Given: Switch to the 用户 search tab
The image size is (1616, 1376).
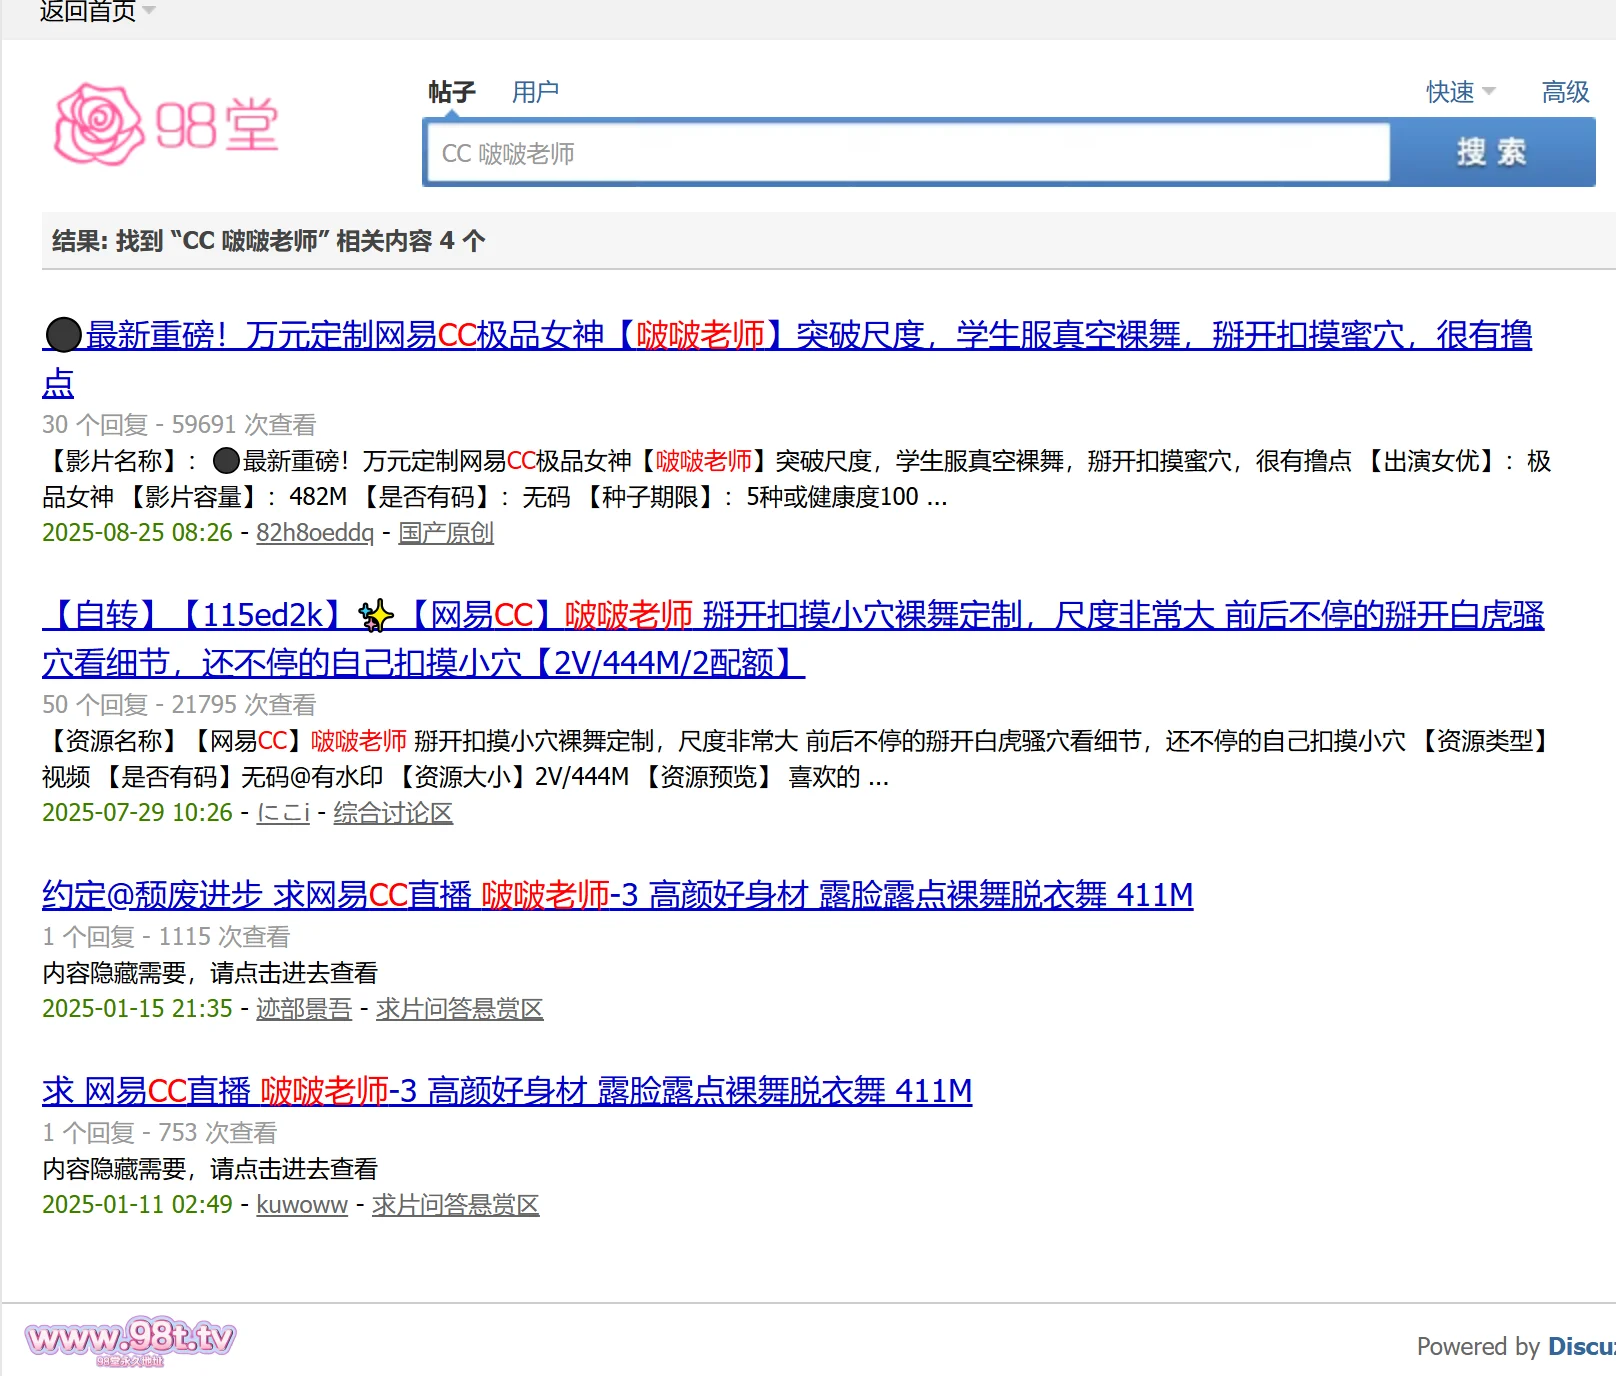Looking at the screenshot, I should point(535,92).
